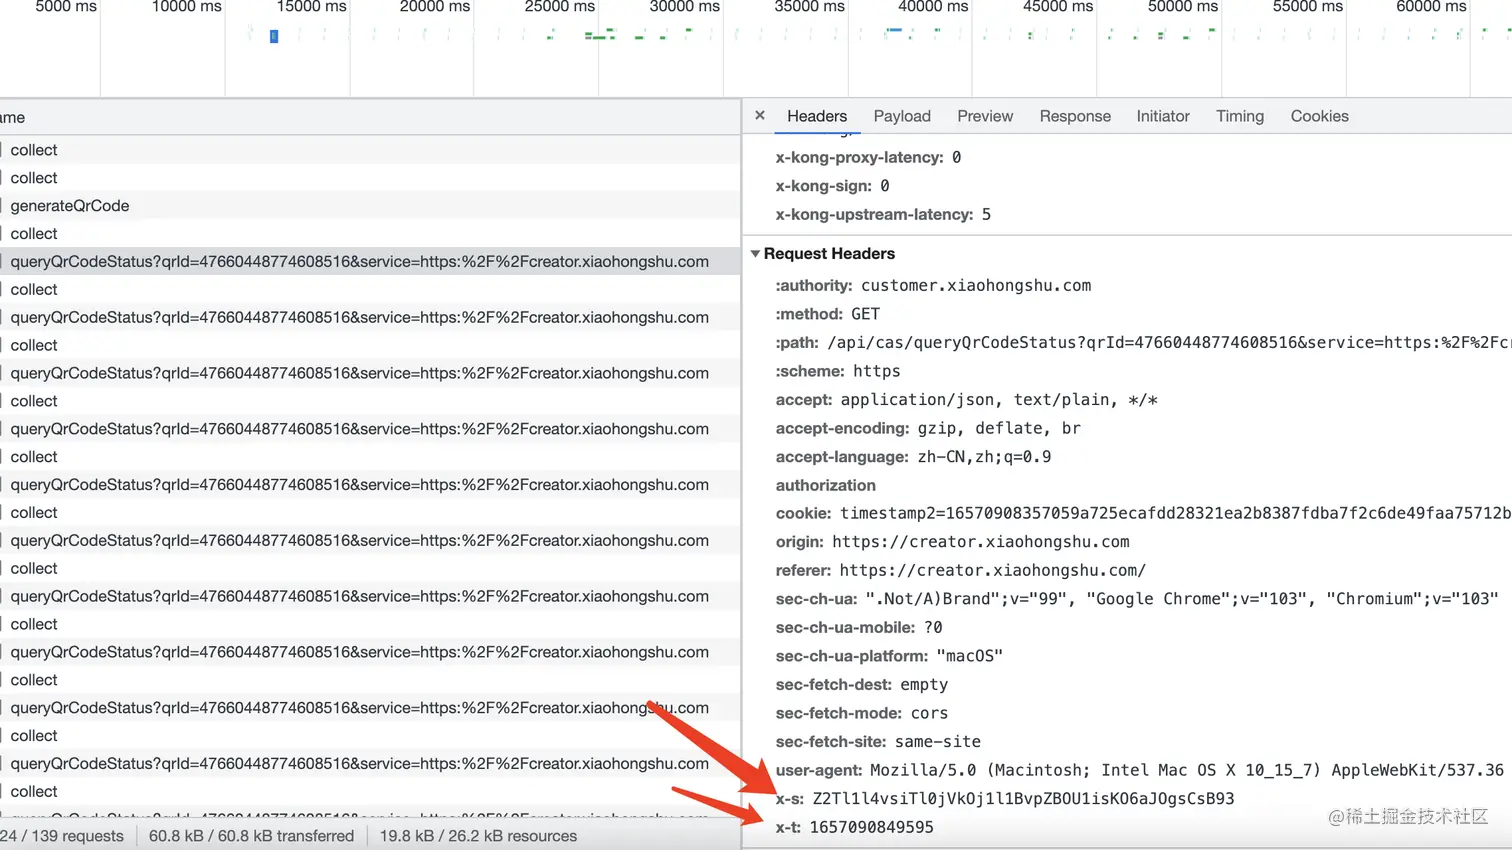Select the generateQrCode request

click(370, 206)
